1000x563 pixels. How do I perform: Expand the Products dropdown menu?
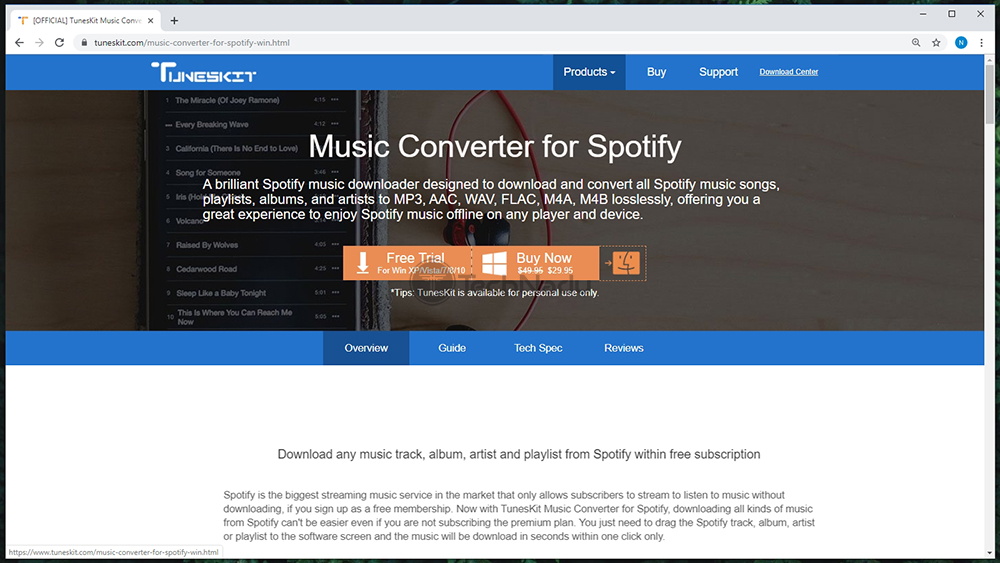click(589, 72)
